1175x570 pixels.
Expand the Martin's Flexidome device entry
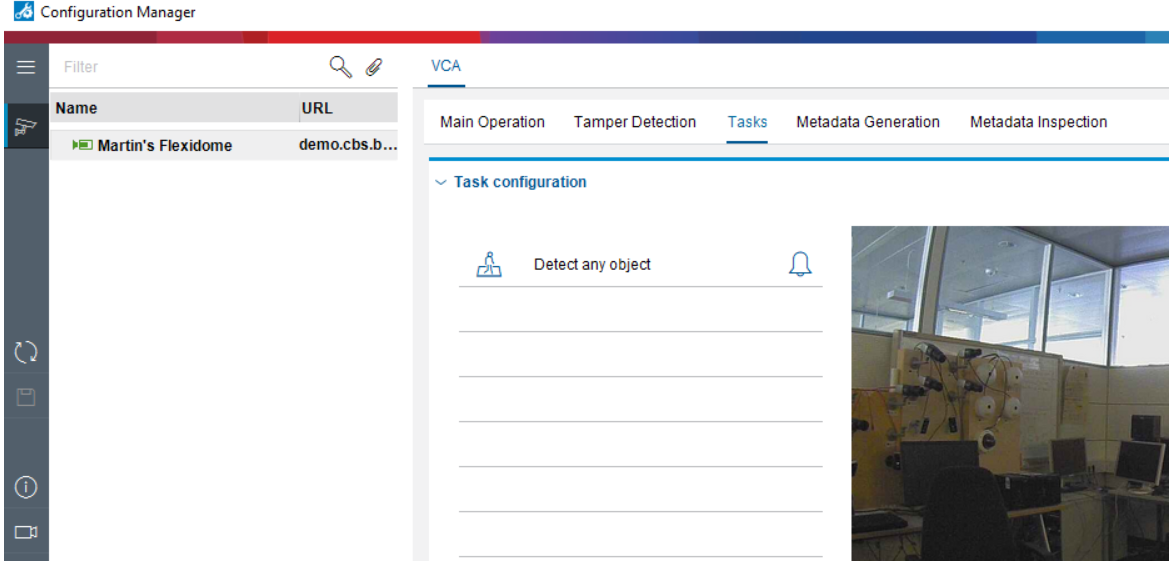click(x=76, y=146)
